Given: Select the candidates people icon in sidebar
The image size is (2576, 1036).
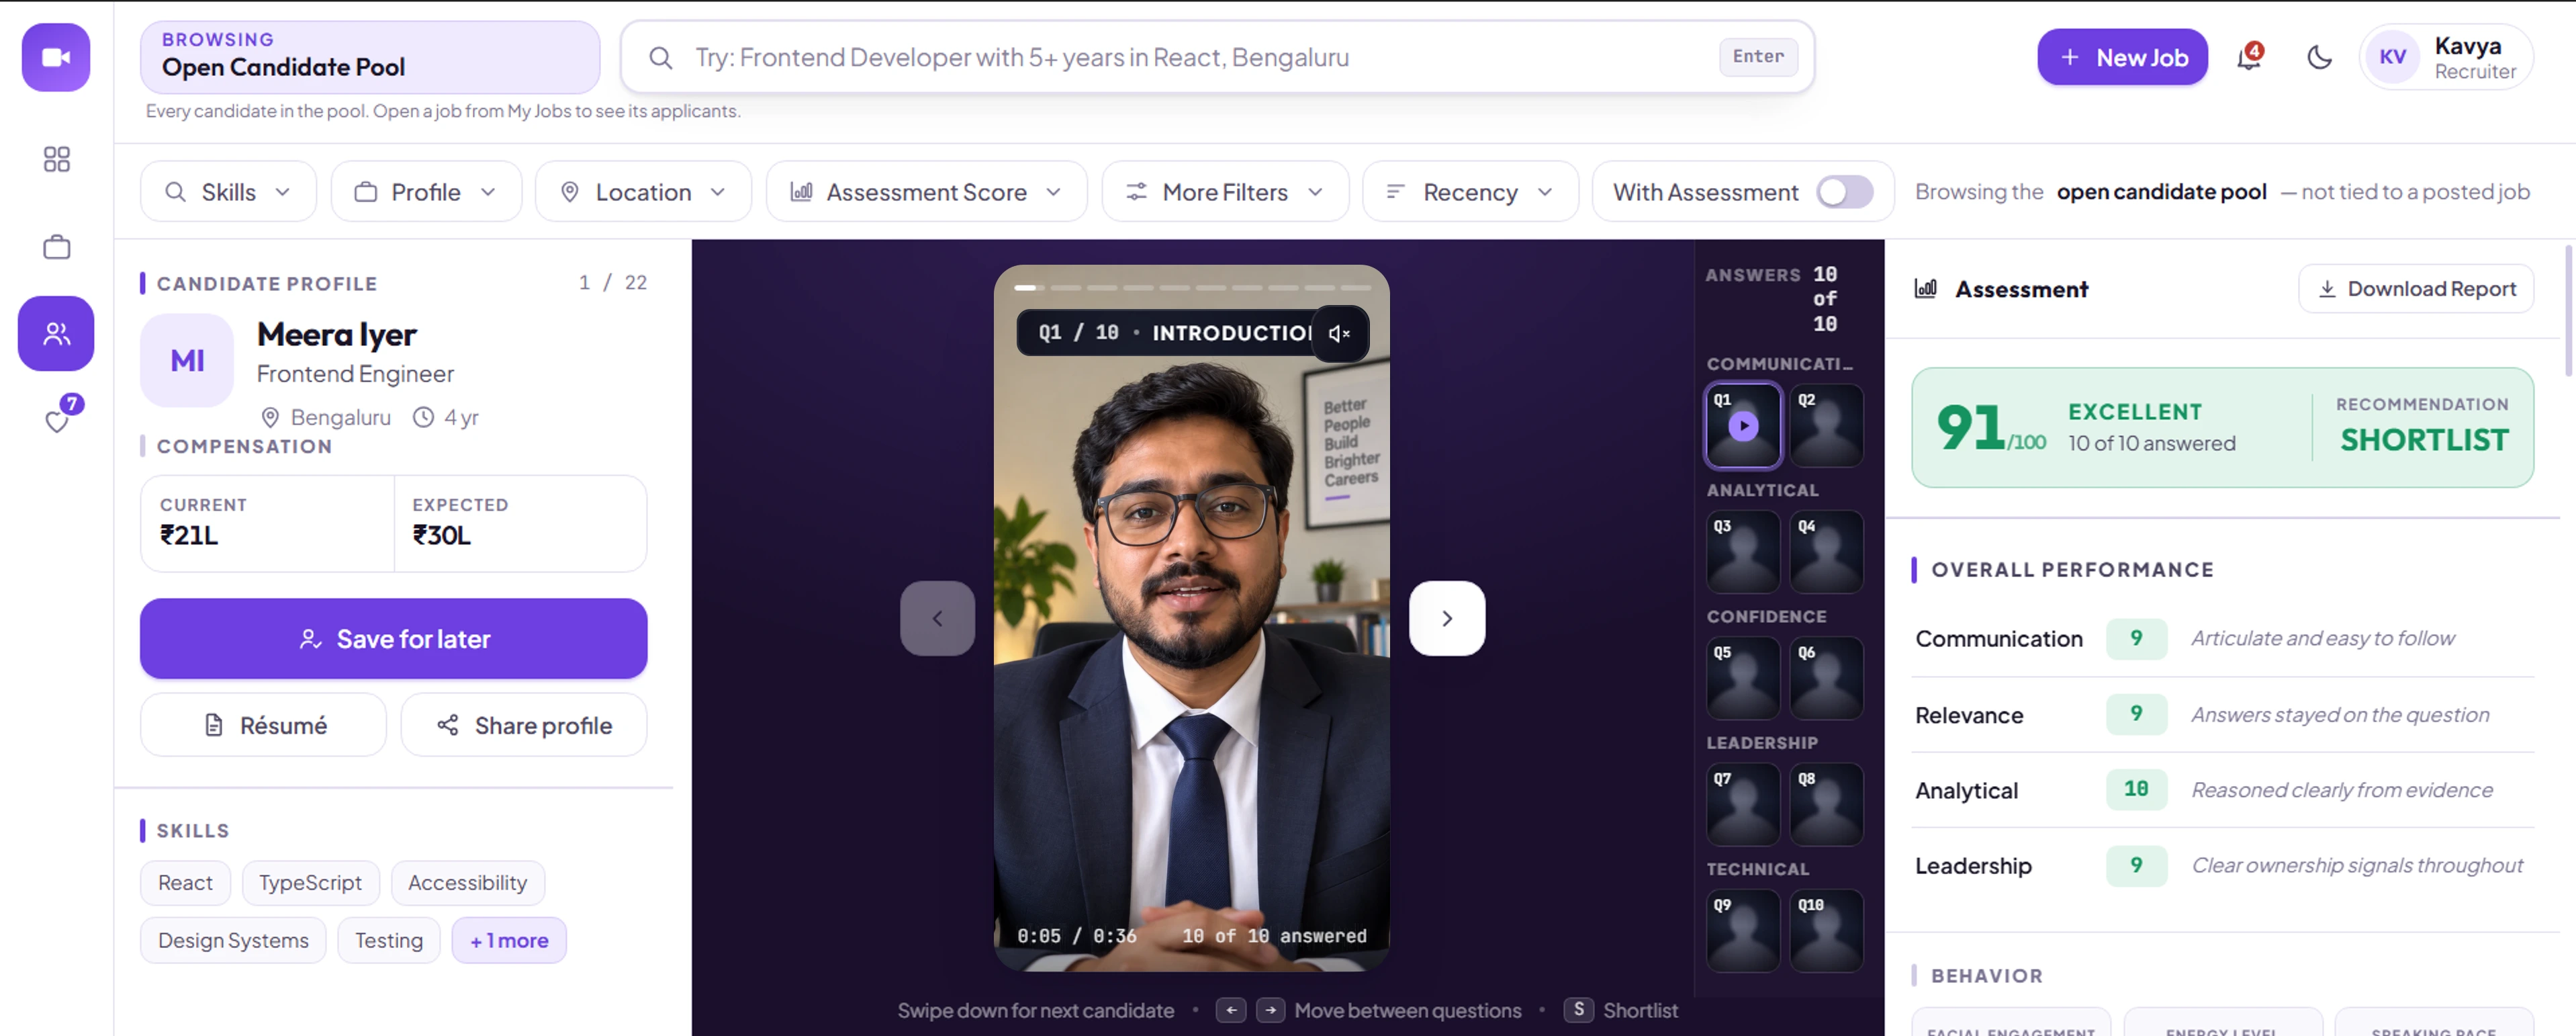Looking at the screenshot, I should (x=57, y=333).
